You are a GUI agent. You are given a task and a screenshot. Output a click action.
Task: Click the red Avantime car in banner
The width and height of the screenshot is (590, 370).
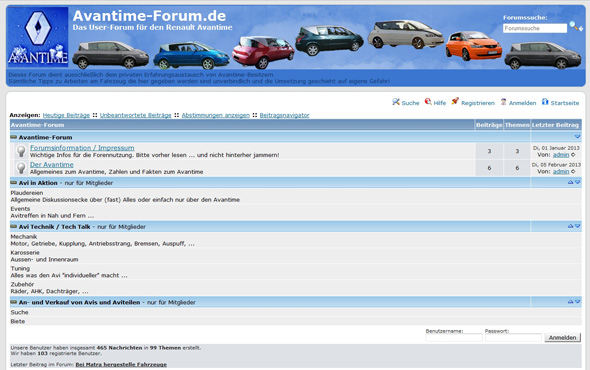pos(263,52)
